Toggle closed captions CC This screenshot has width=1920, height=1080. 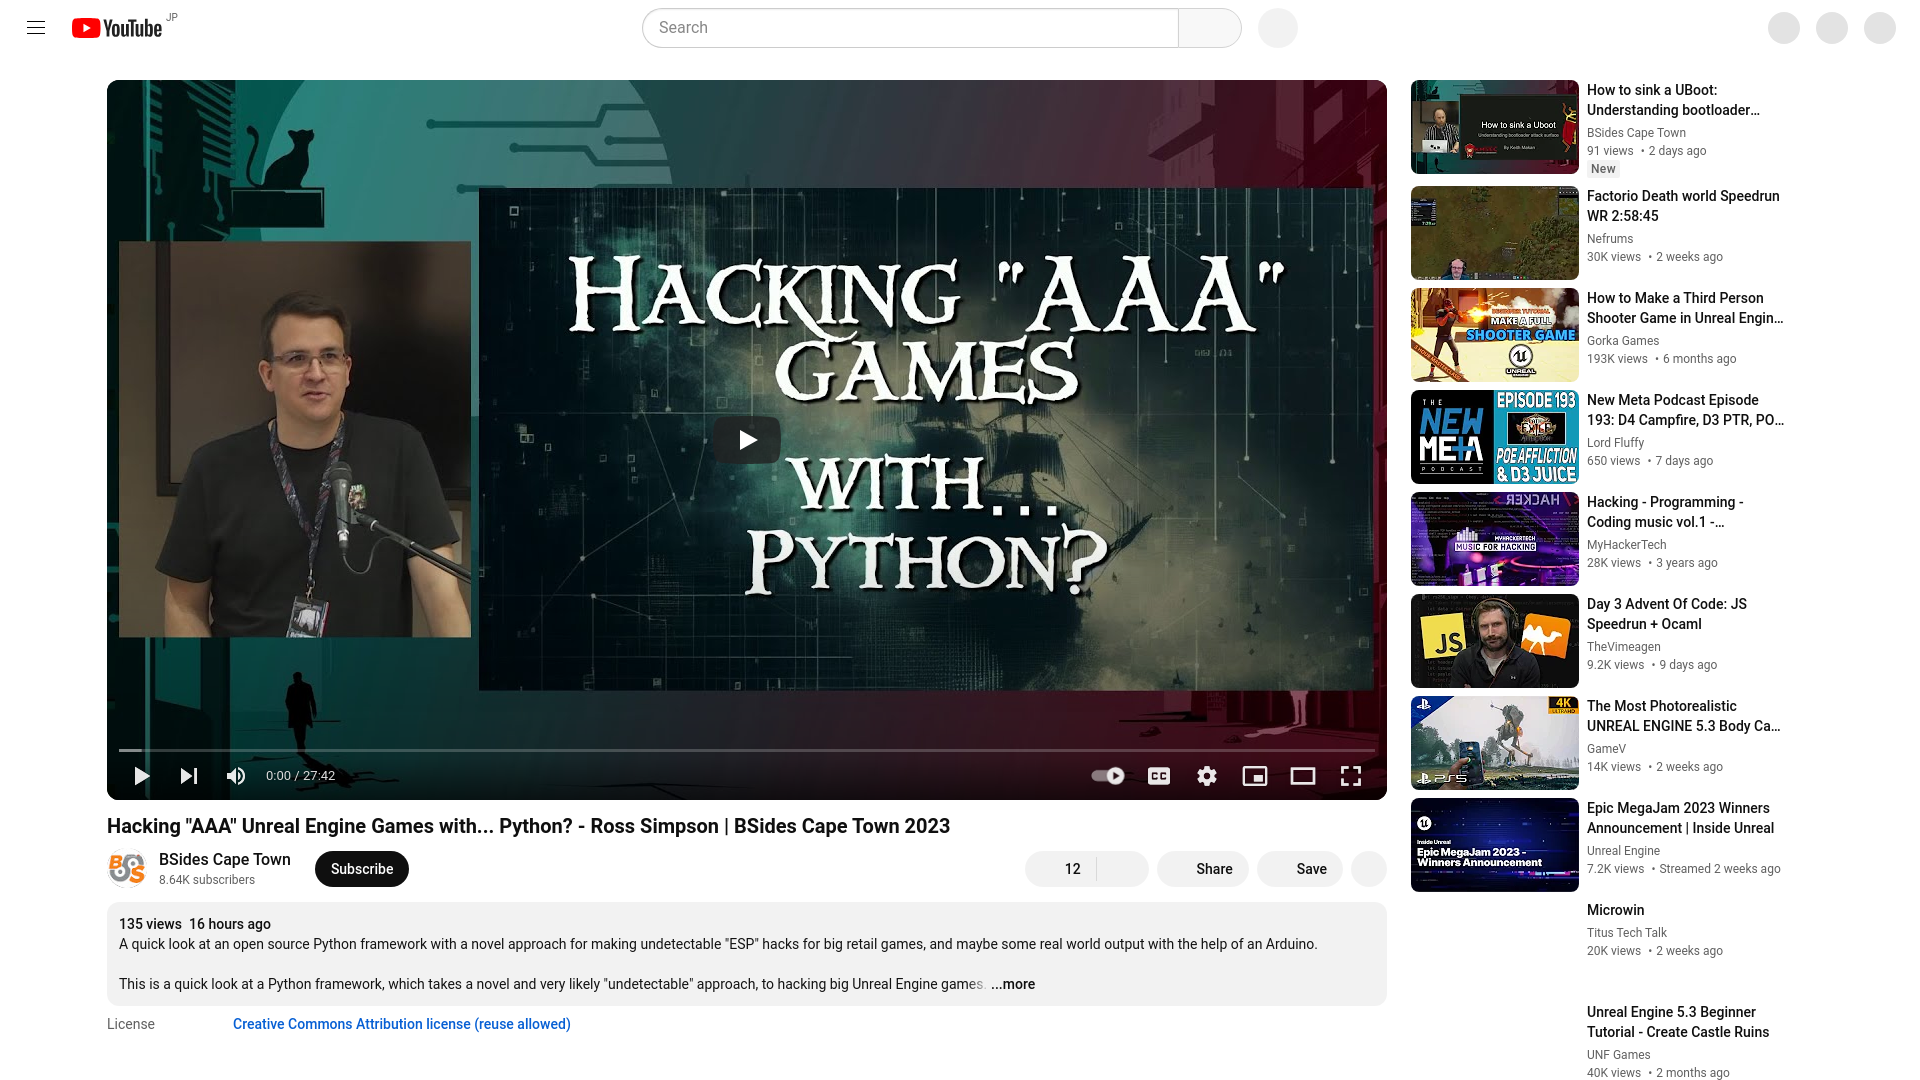(x=1159, y=776)
